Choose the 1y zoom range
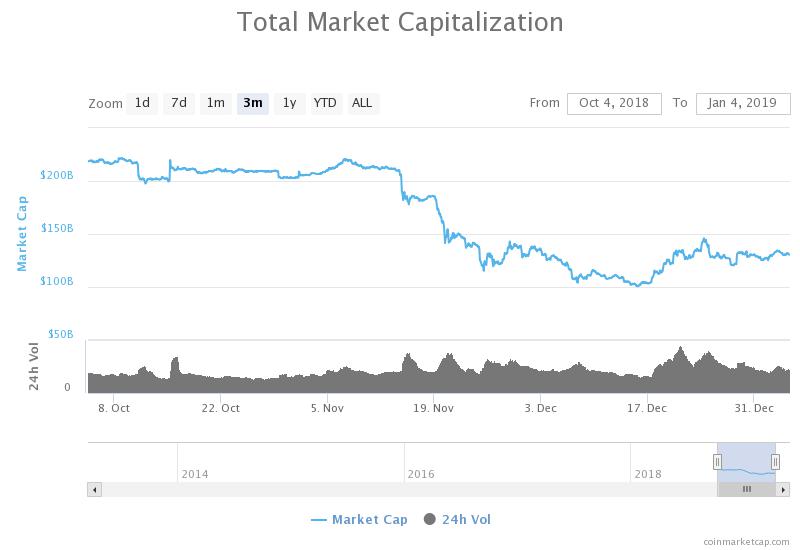The image size is (800, 550). 289,103
